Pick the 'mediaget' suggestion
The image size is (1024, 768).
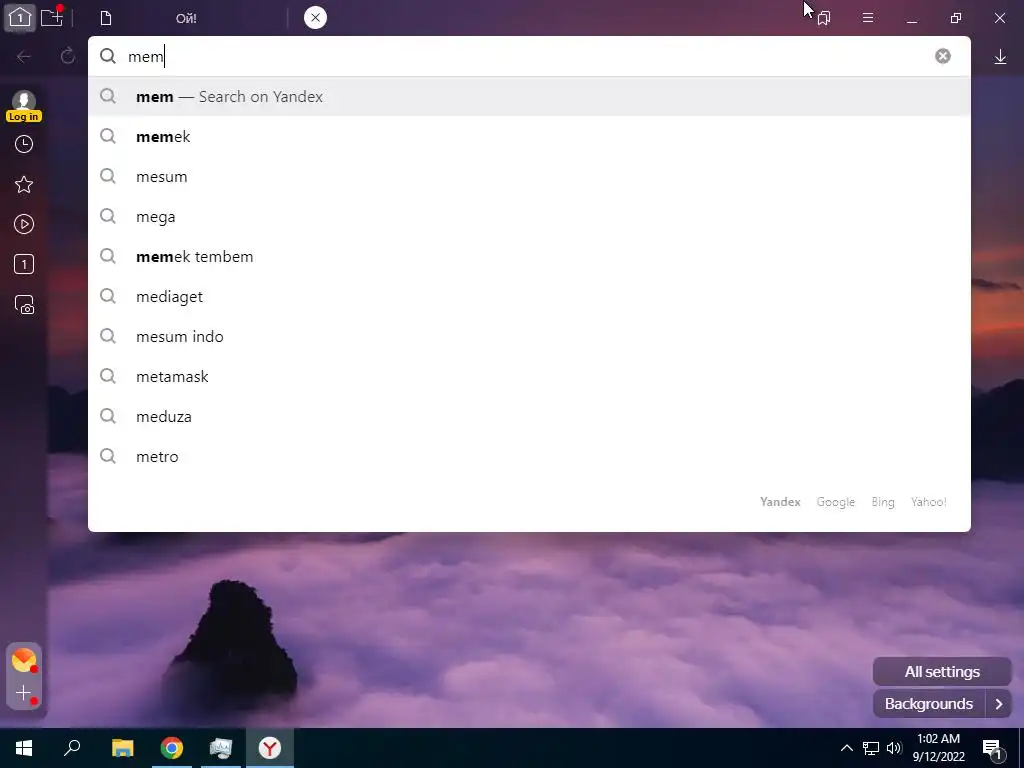(x=529, y=296)
